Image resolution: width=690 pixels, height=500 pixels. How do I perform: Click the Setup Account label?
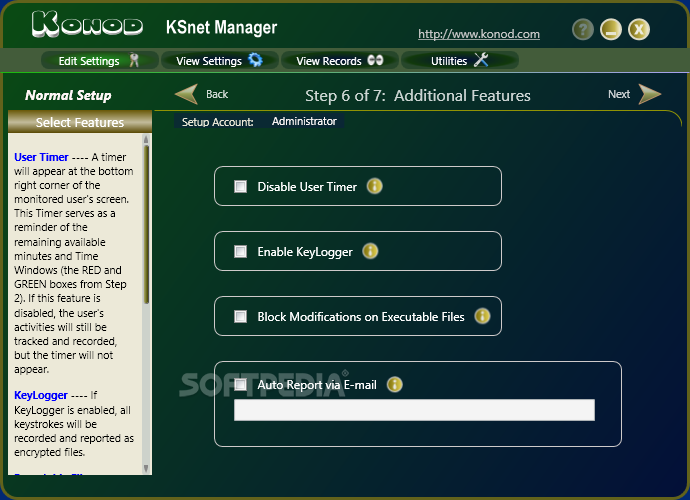[217, 122]
